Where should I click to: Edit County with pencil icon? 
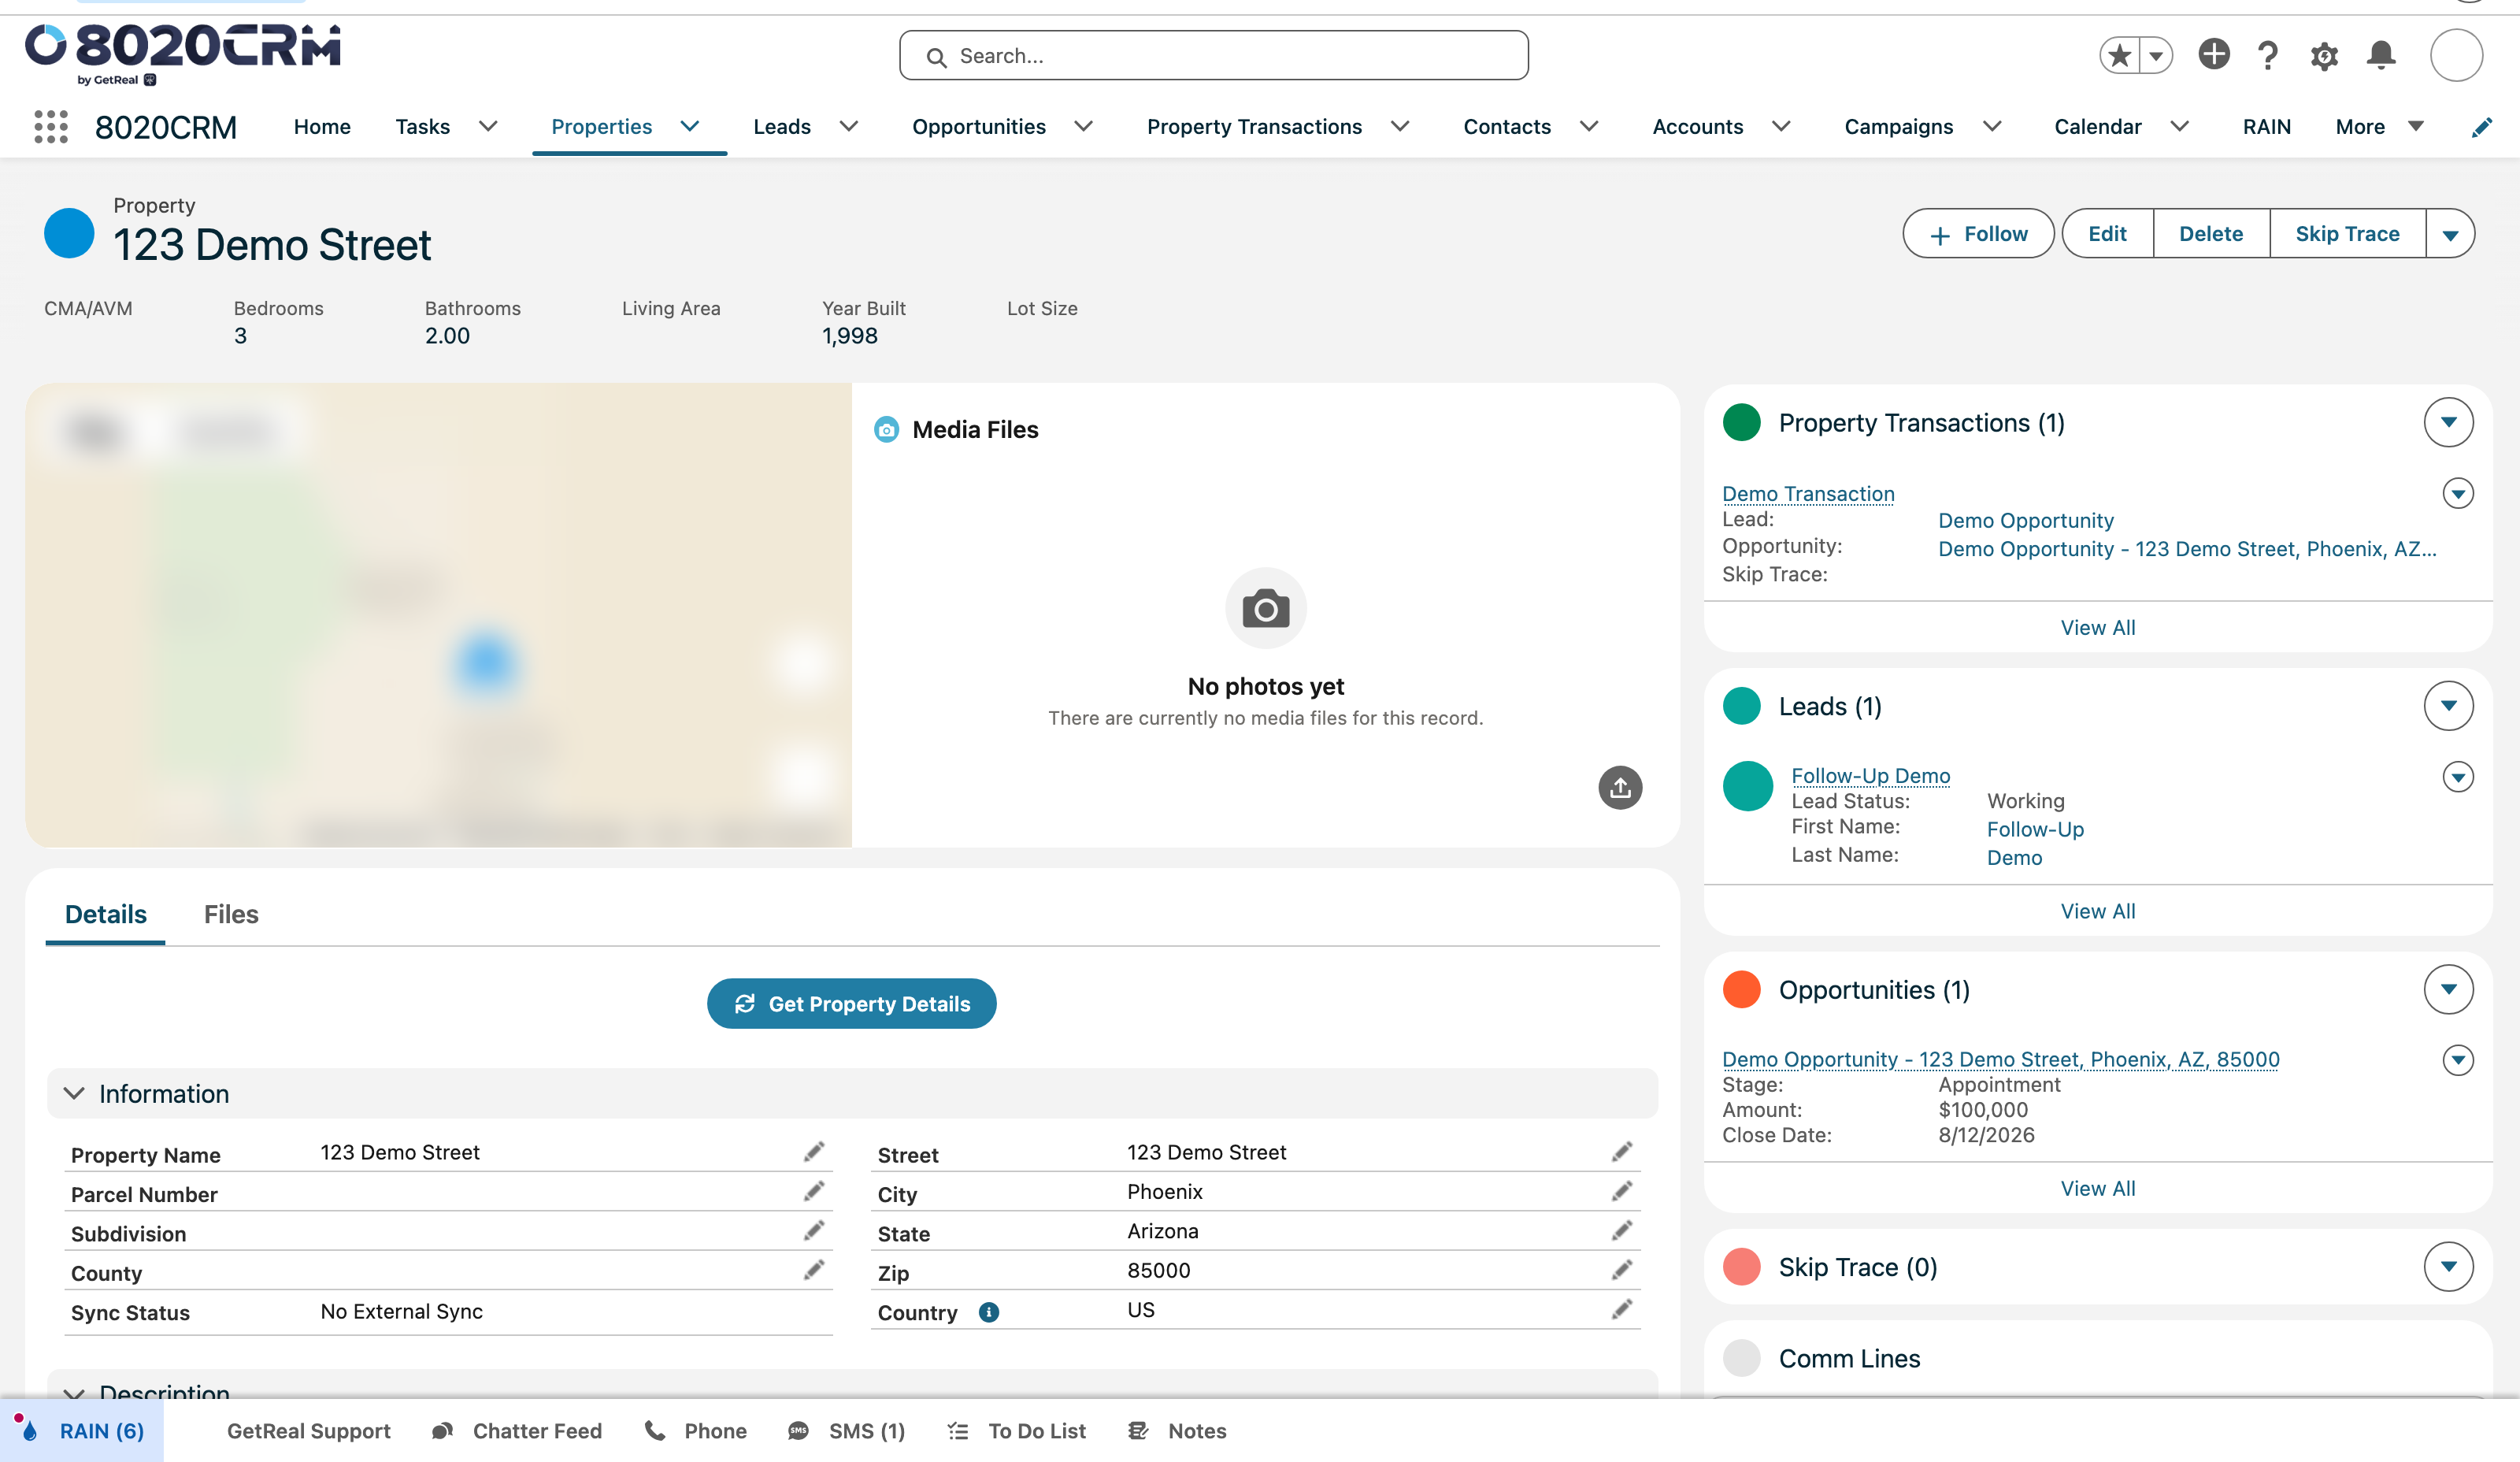814,1270
